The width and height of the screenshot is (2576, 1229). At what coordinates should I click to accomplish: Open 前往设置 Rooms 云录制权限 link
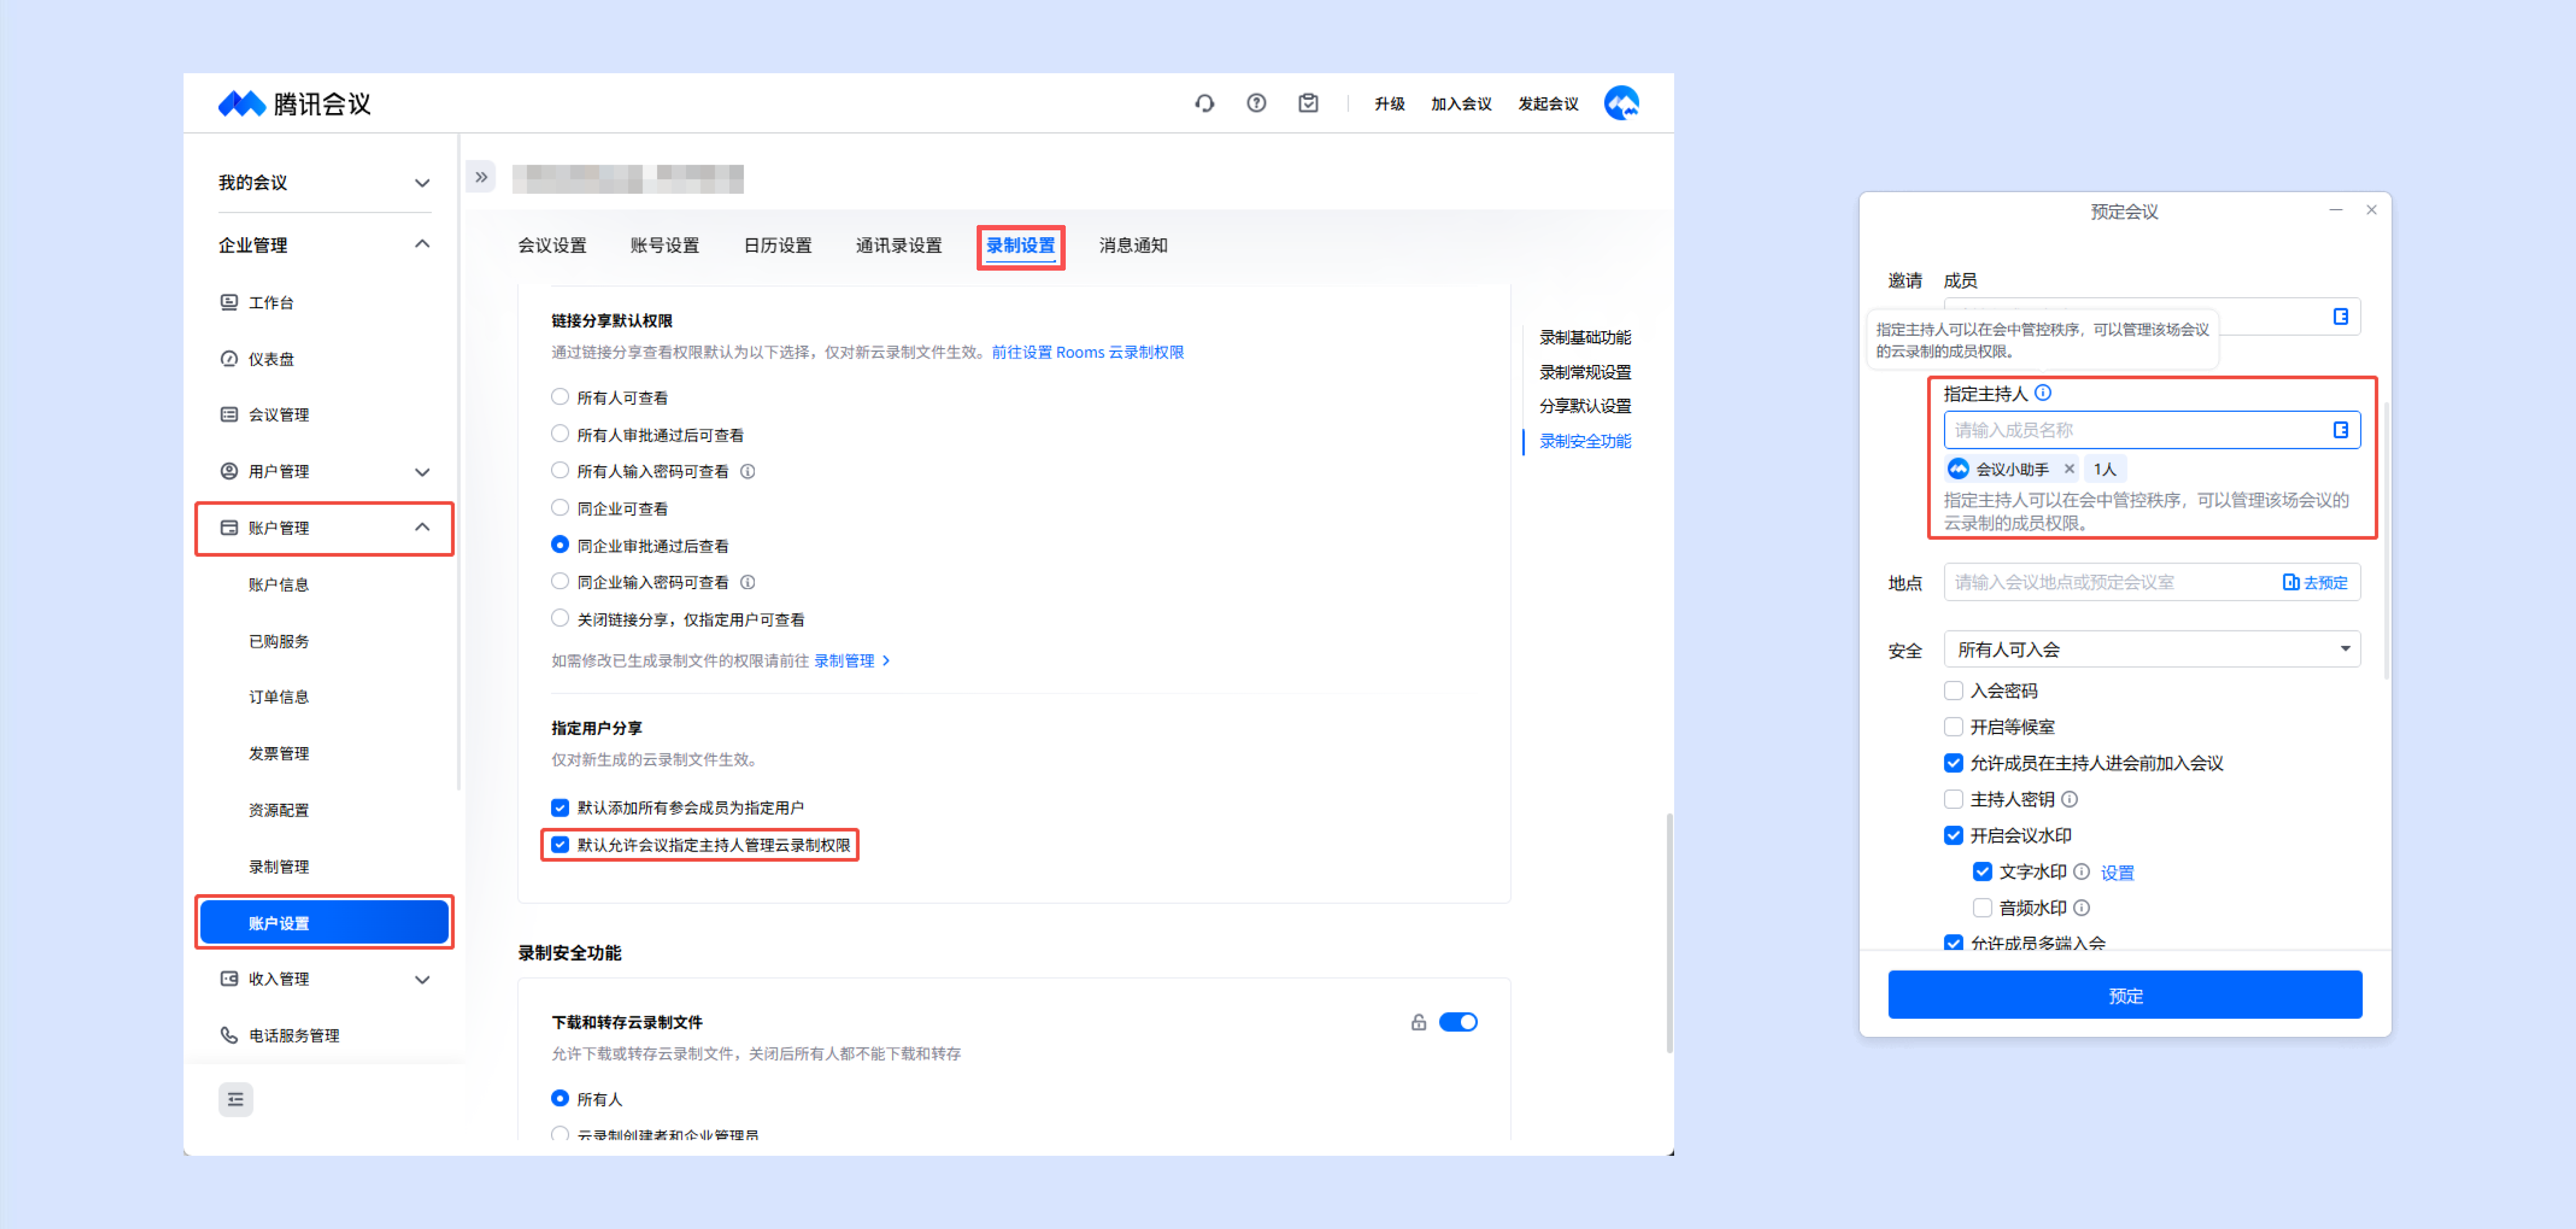pos(1087,352)
